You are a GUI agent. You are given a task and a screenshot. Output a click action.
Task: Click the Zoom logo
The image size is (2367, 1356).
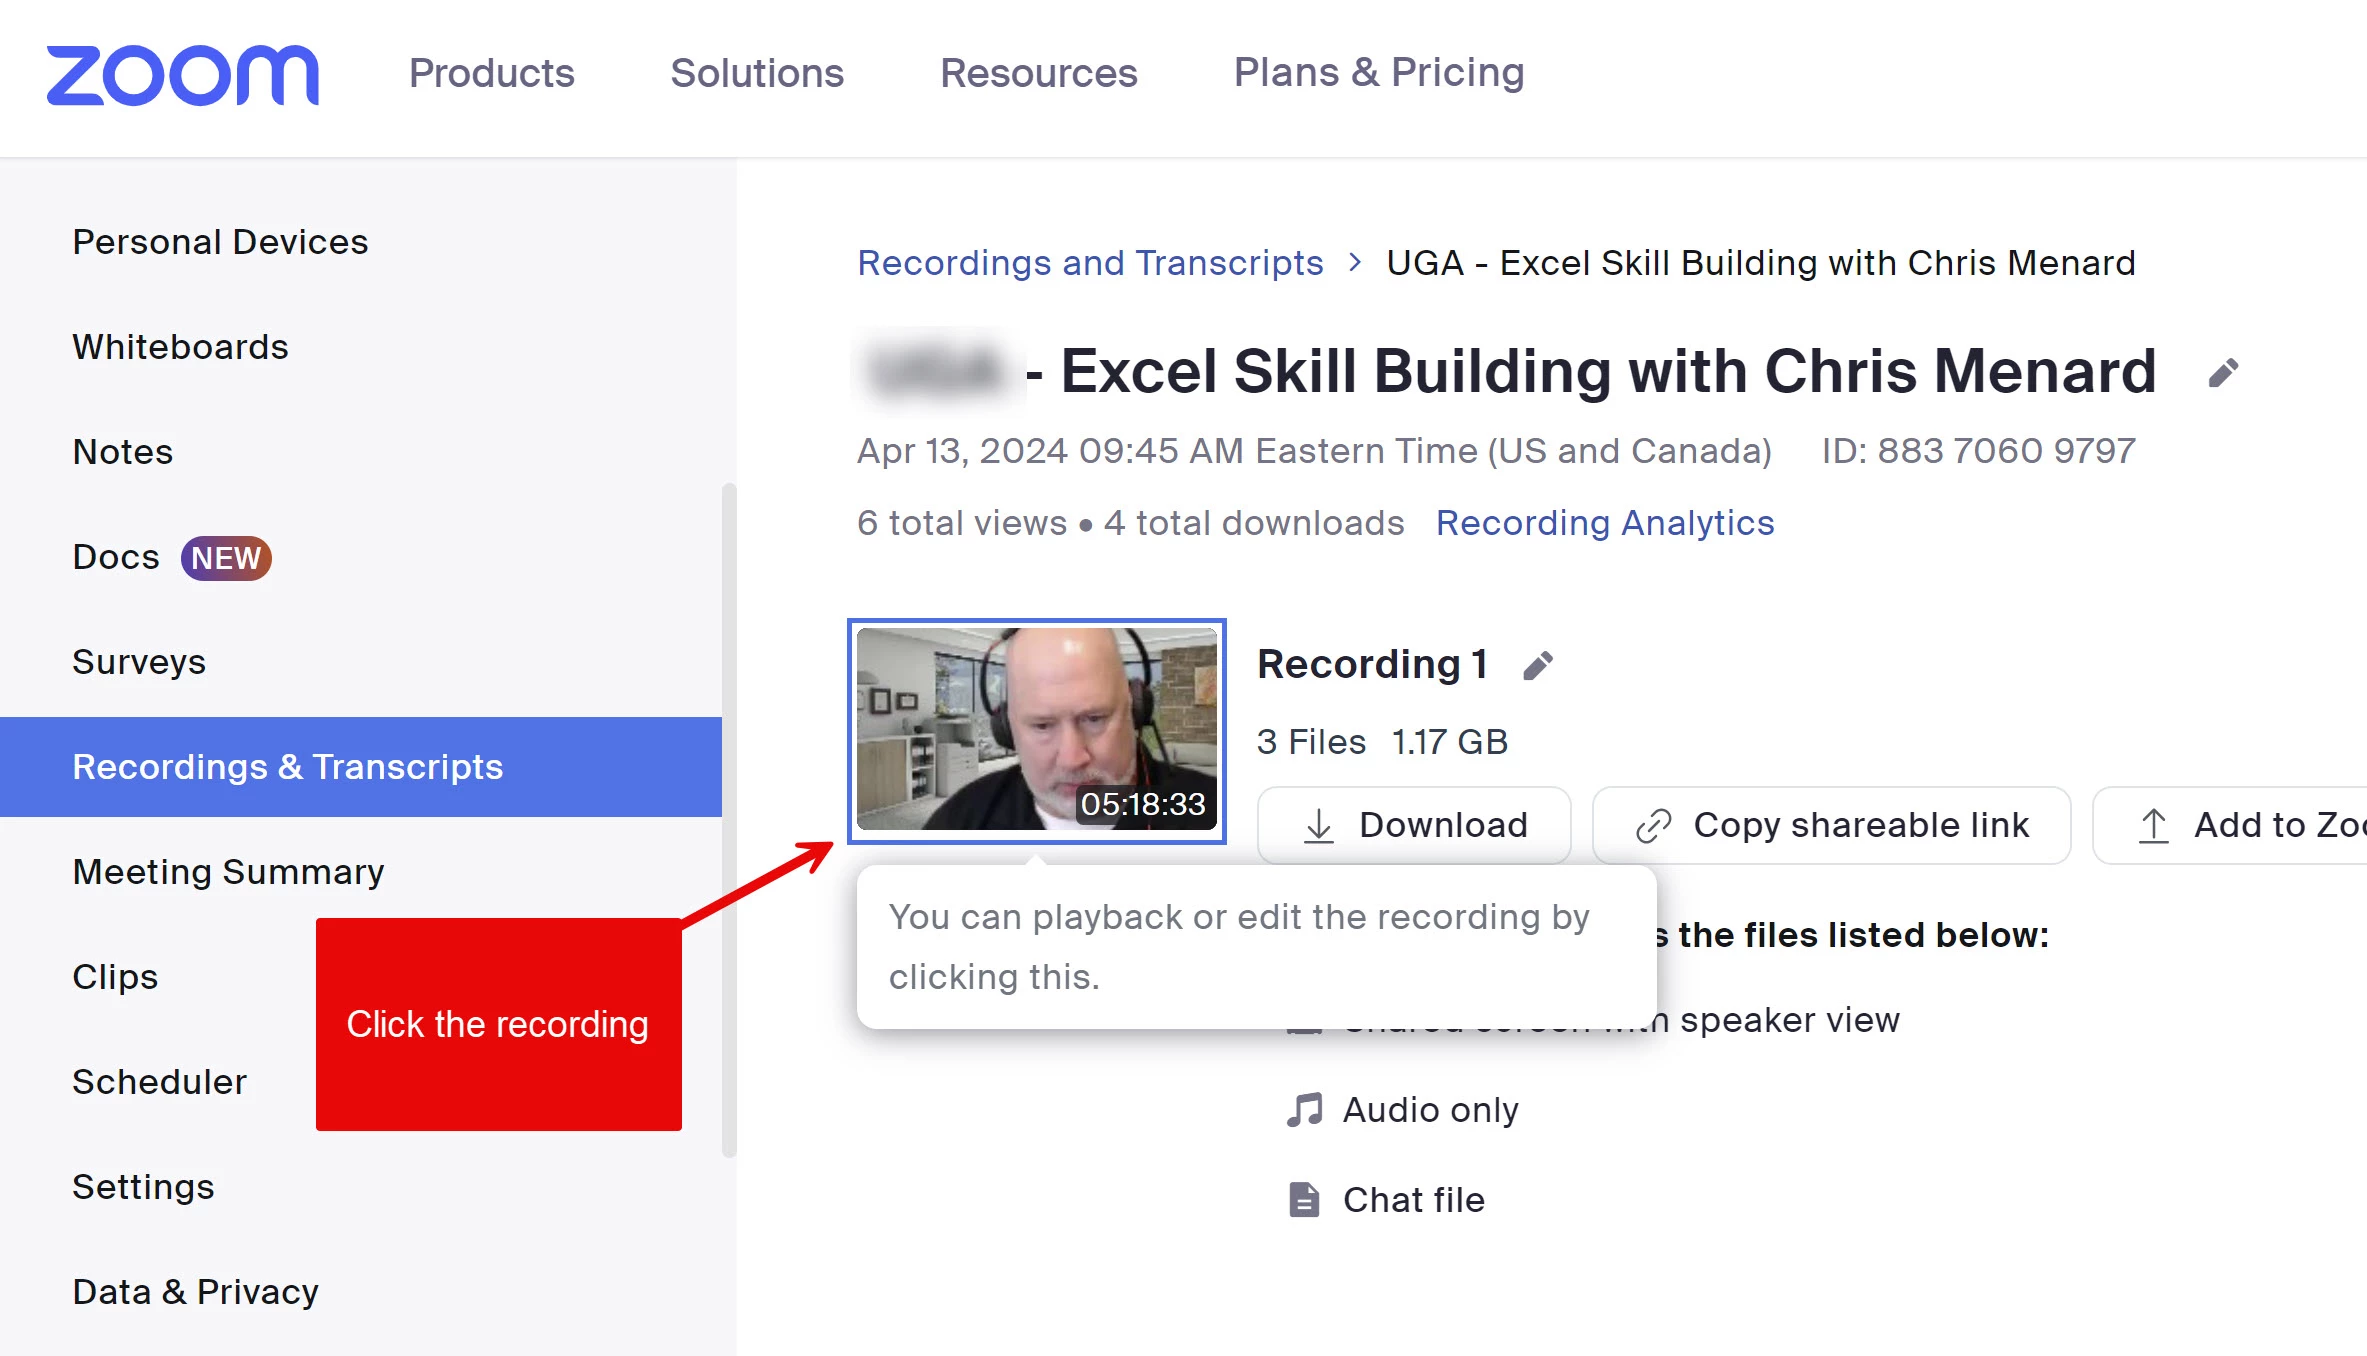pos(183,75)
